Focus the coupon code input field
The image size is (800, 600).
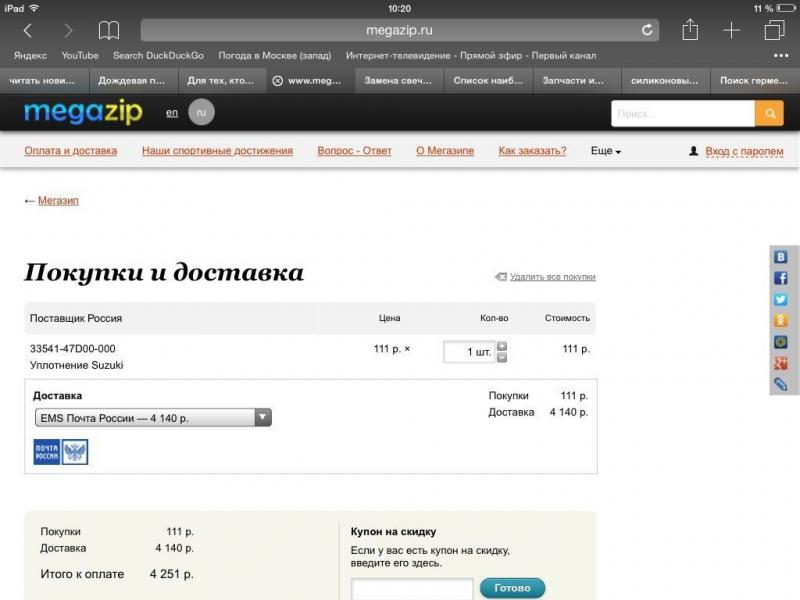click(x=412, y=589)
